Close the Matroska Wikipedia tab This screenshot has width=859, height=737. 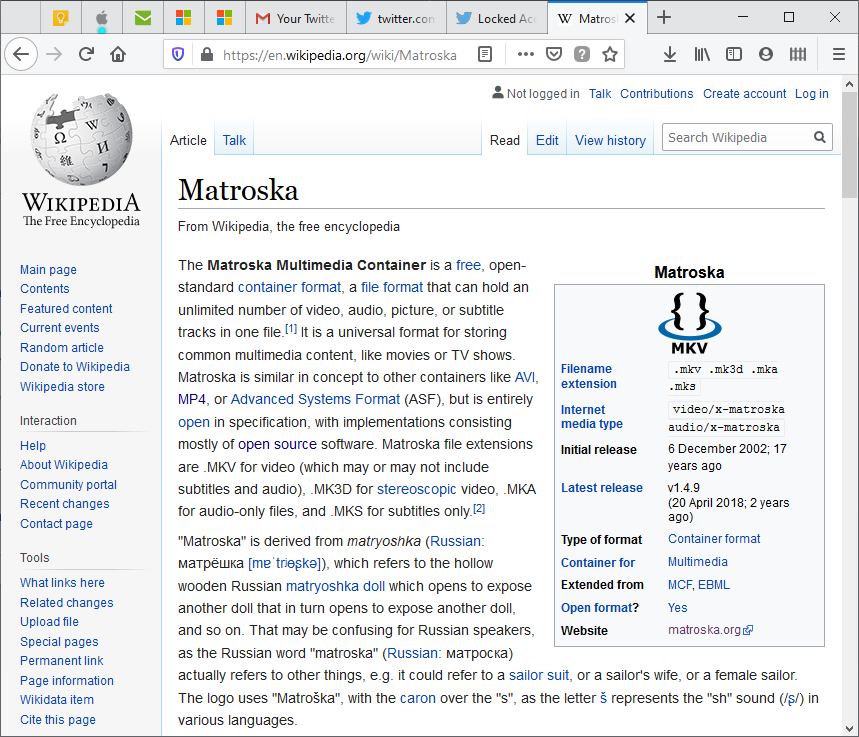click(630, 18)
